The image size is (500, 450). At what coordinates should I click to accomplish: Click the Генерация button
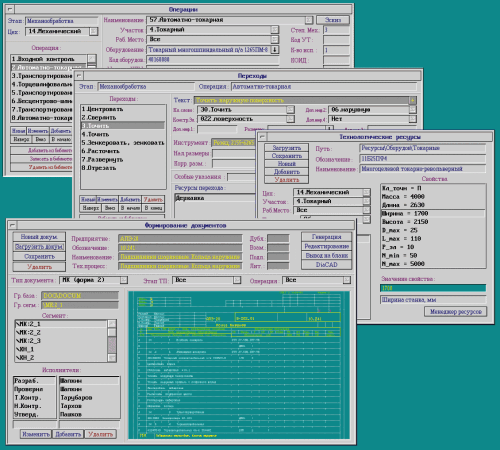coord(326,237)
